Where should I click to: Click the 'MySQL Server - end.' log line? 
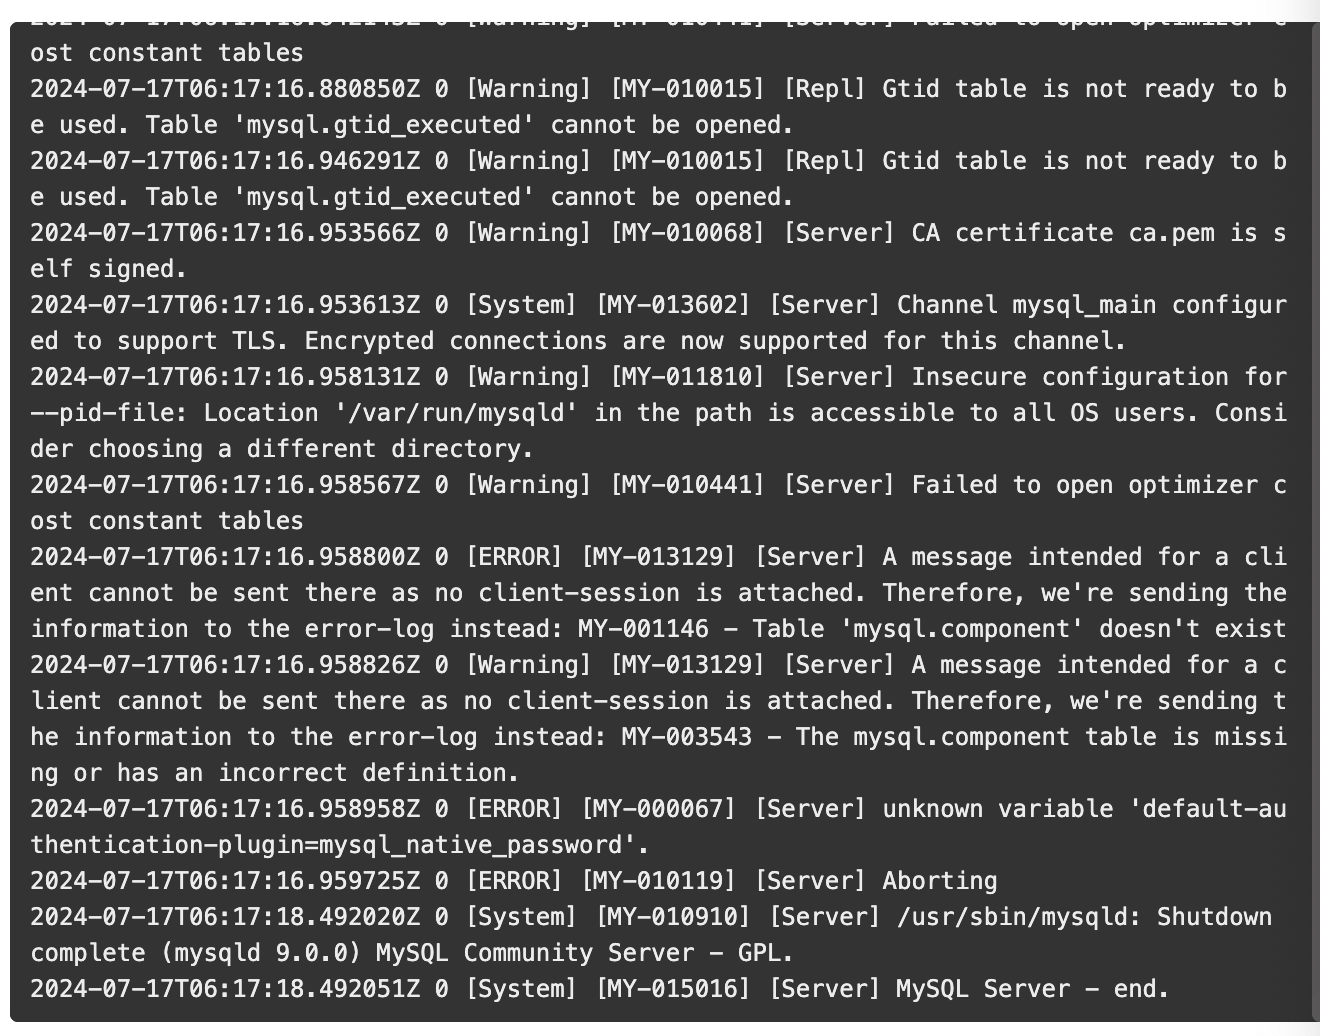pos(599,989)
